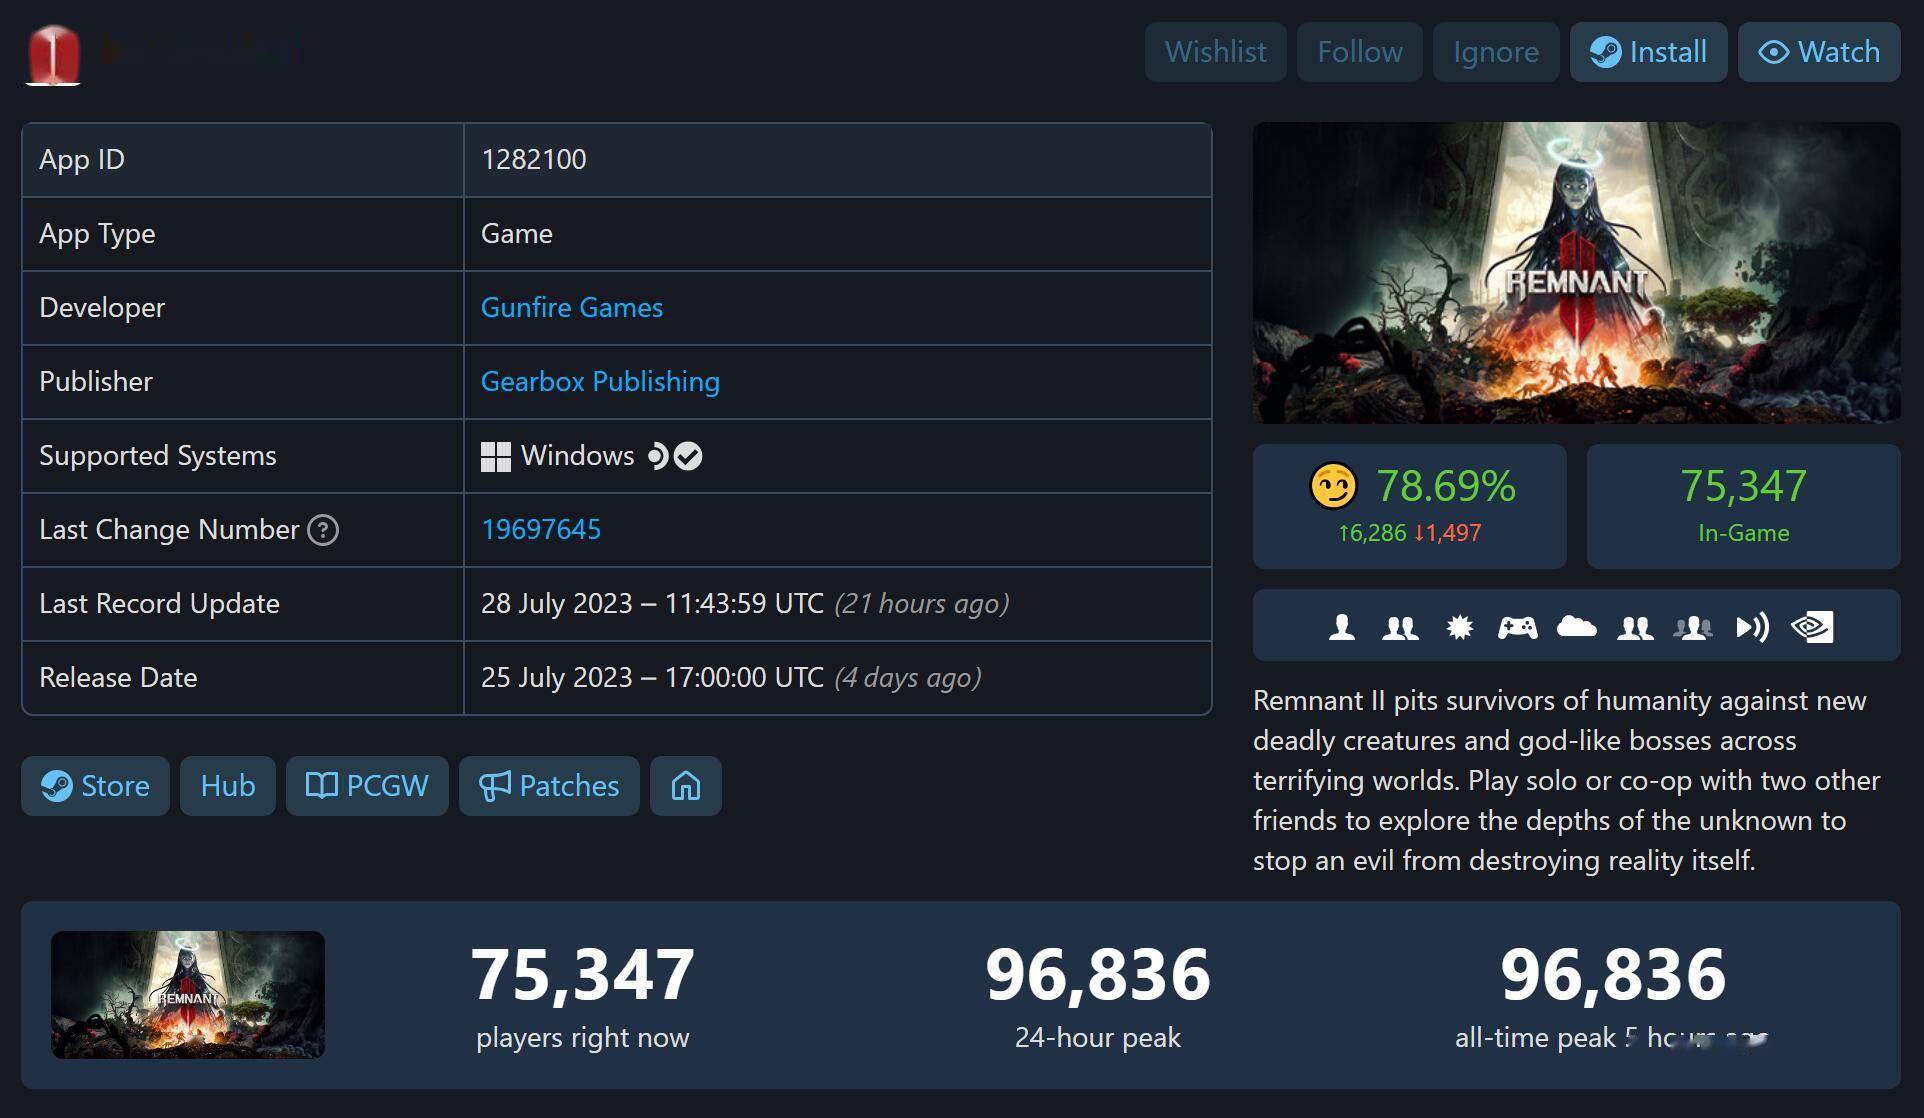Click the three-person group sharing icon
The width and height of the screenshot is (1924, 1118).
tap(1693, 627)
